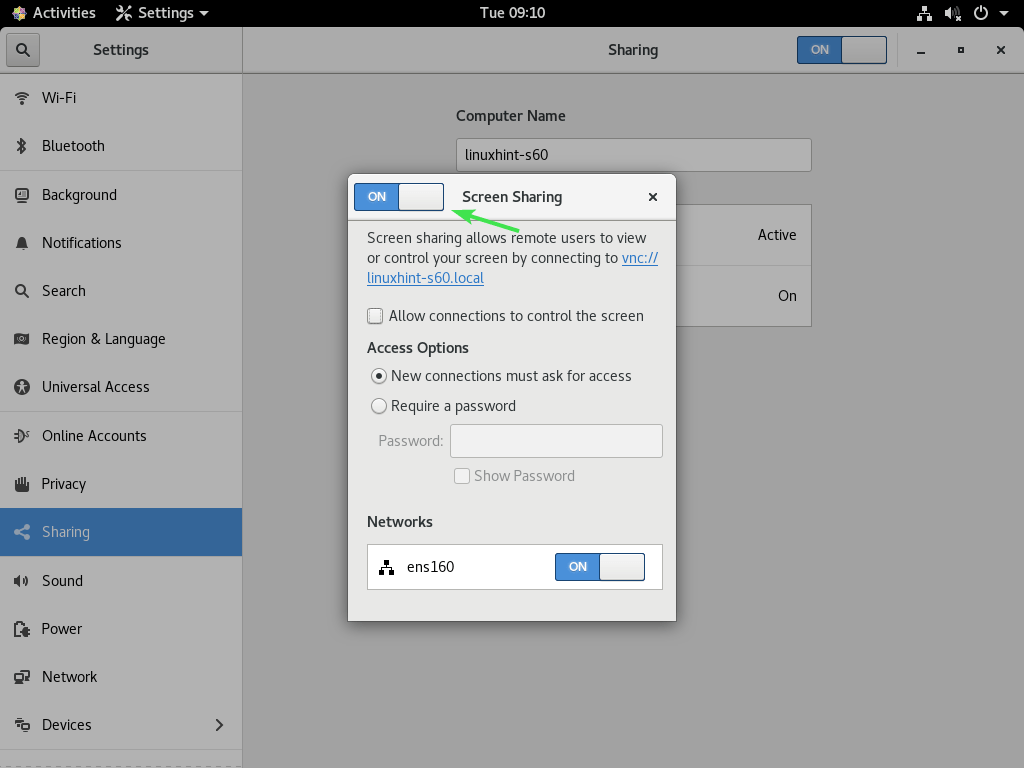The width and height of the screenshot is (1024, 768).
Task: Click inside the Password input field
Action: 556,440
